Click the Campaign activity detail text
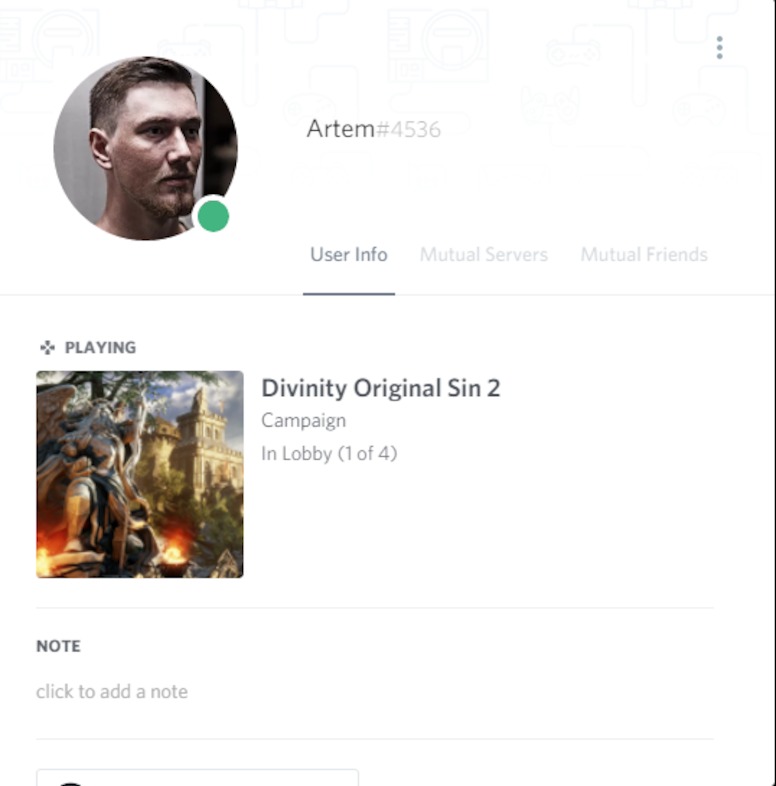Viewport: 776px width, 786px height. pos(303,421)
